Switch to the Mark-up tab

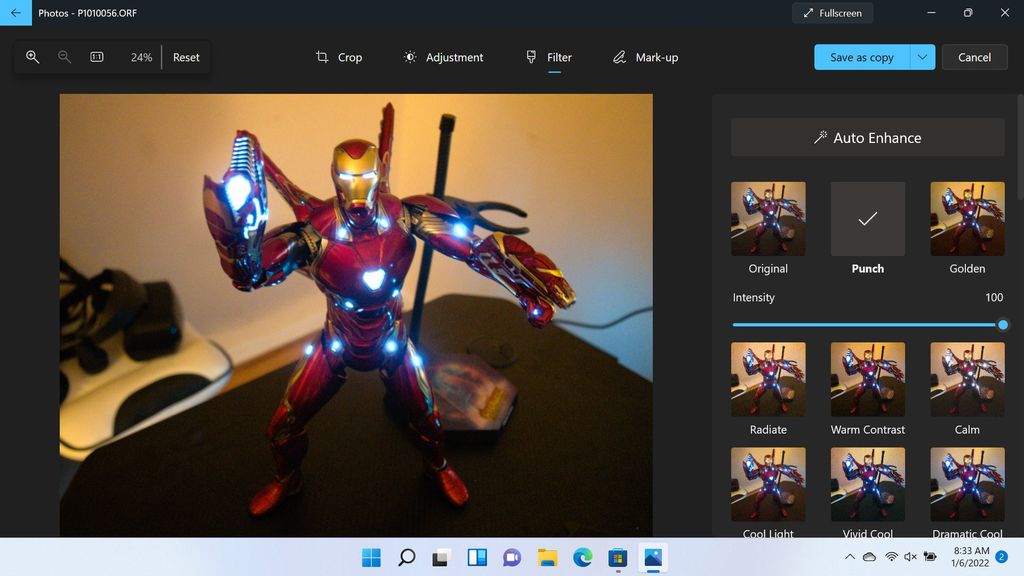click(645, 57)
